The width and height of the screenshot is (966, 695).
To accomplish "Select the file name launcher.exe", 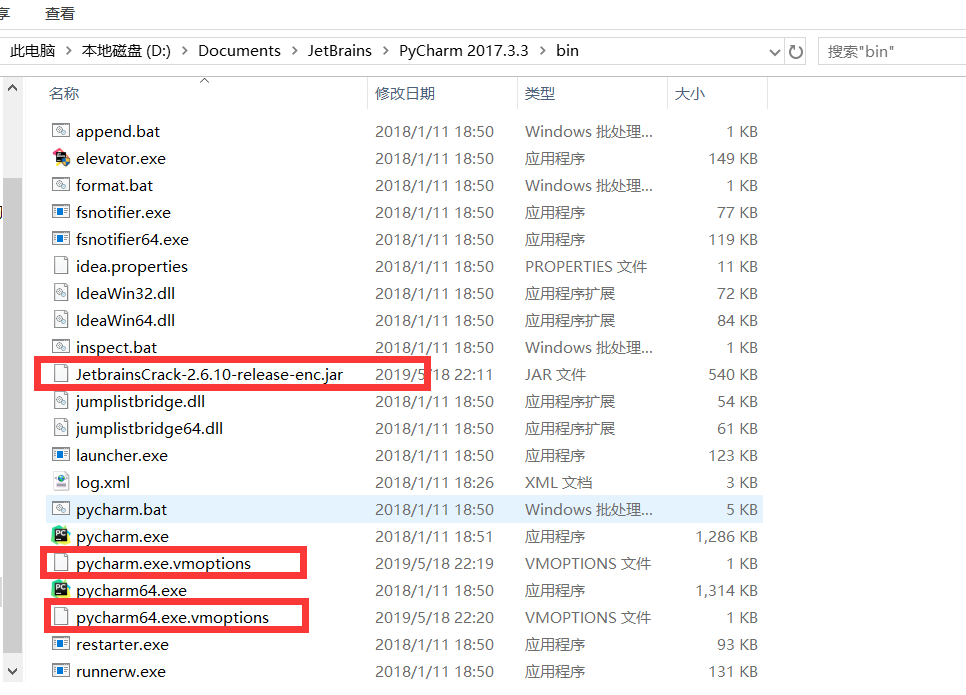I will click(x=122, y=455).
